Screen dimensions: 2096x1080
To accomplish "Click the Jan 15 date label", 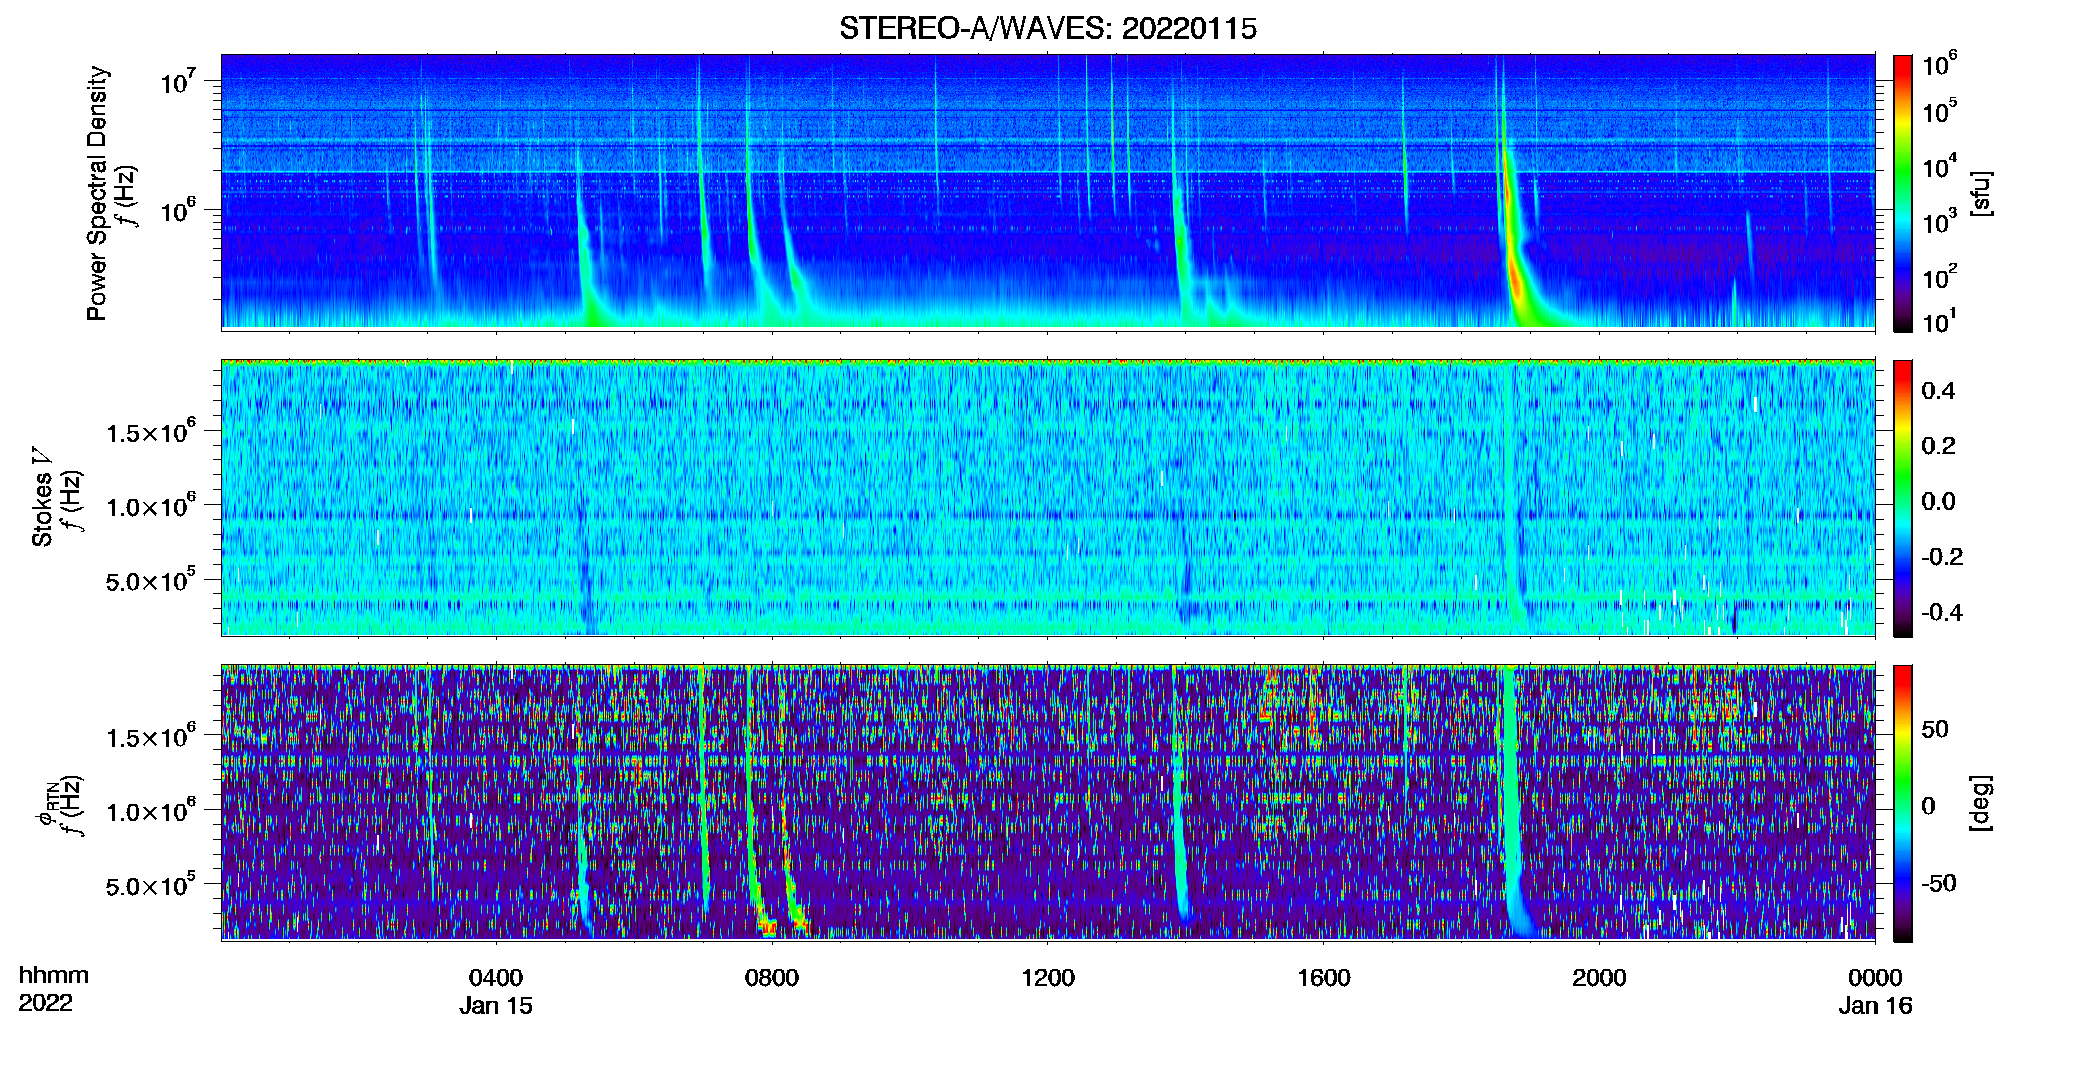I will [x=496, y=1005].
